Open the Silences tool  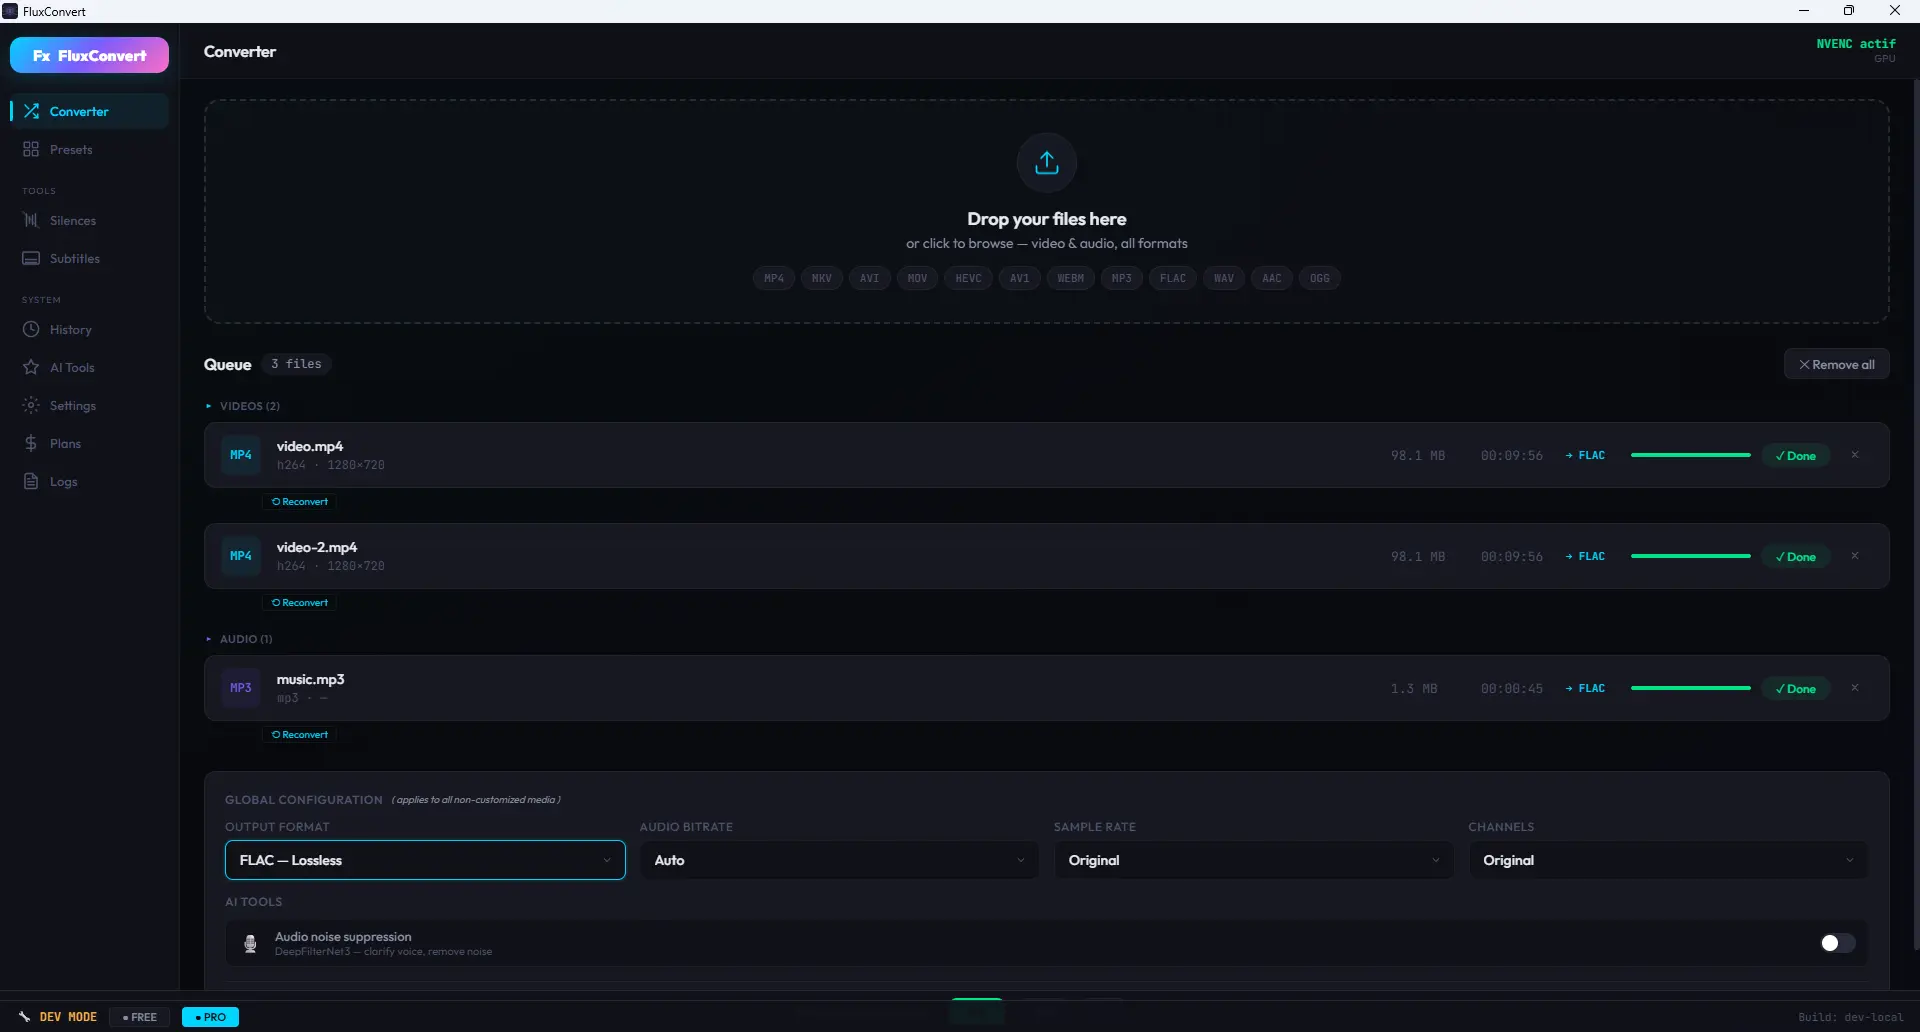coord(72,221)
